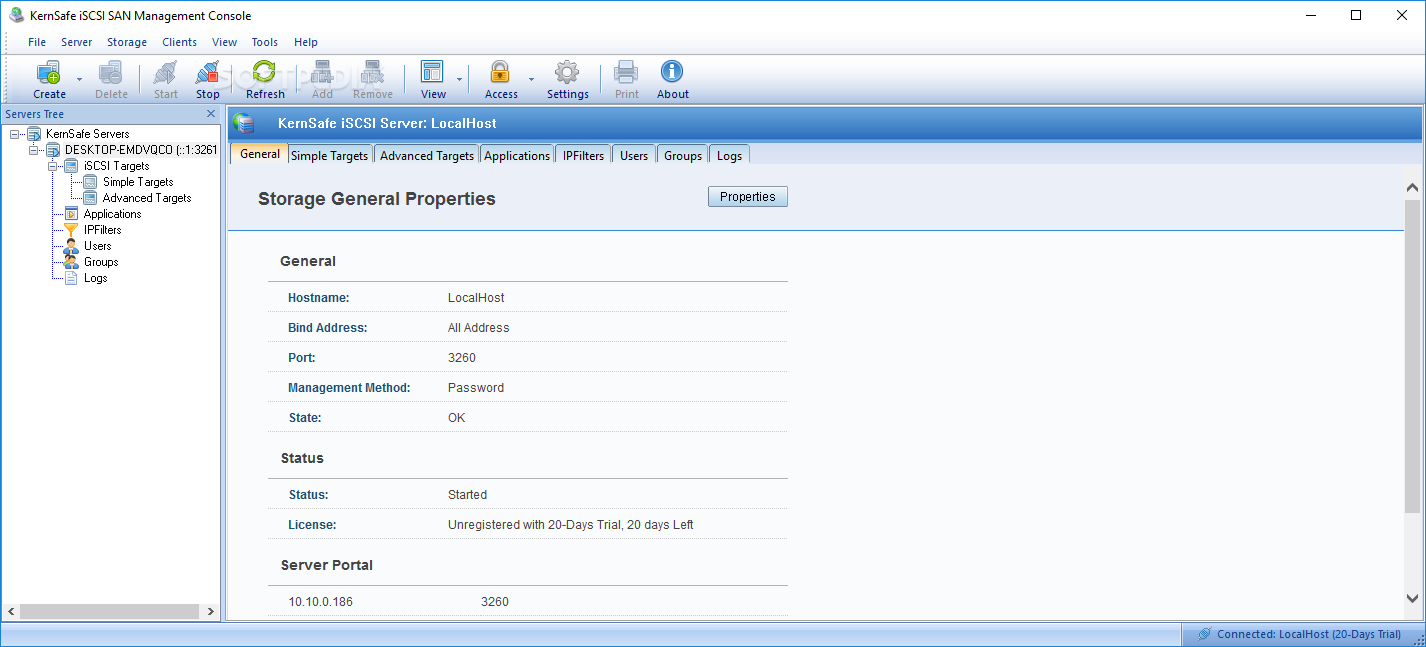
Task: Open the Storage menu
Action: point(127,42)
